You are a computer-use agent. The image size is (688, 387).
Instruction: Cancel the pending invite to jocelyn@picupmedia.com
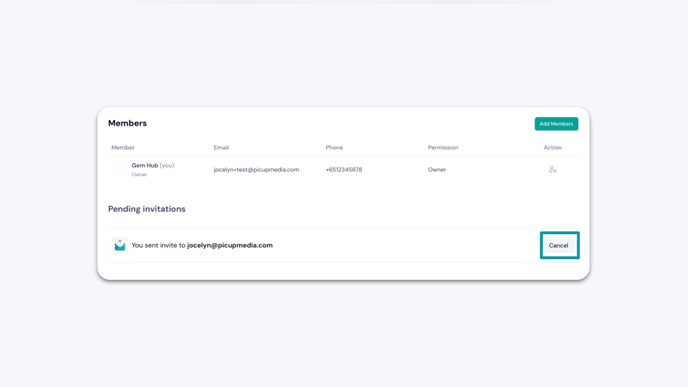click(x=559, y=245)
